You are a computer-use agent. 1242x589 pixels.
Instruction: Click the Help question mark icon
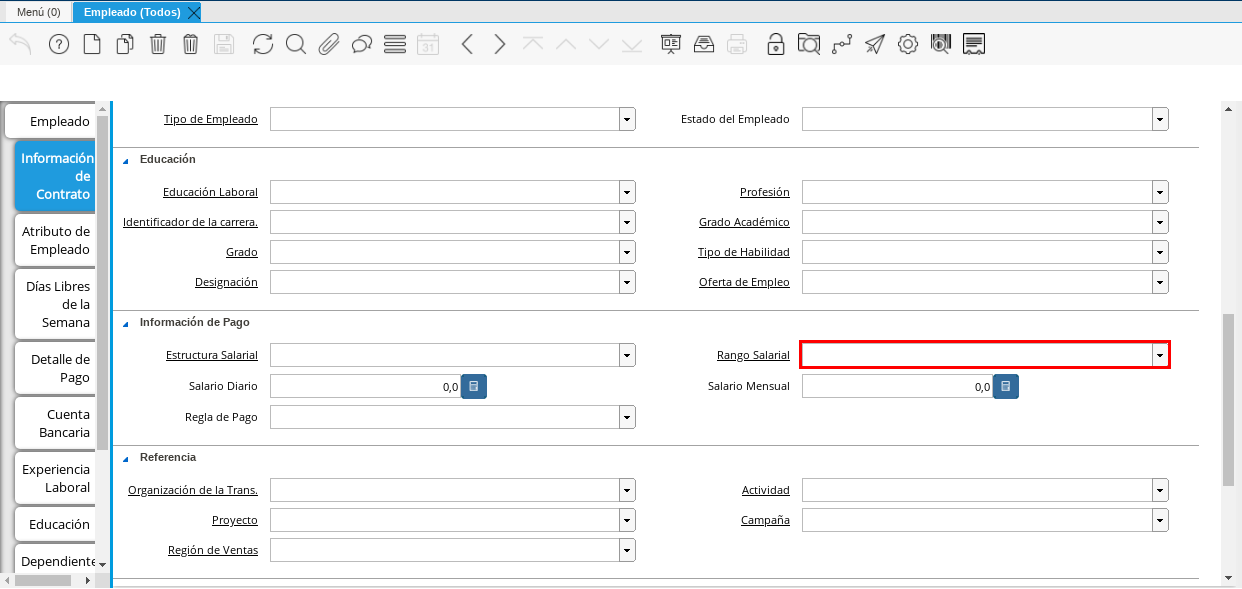tap(59, 44)
